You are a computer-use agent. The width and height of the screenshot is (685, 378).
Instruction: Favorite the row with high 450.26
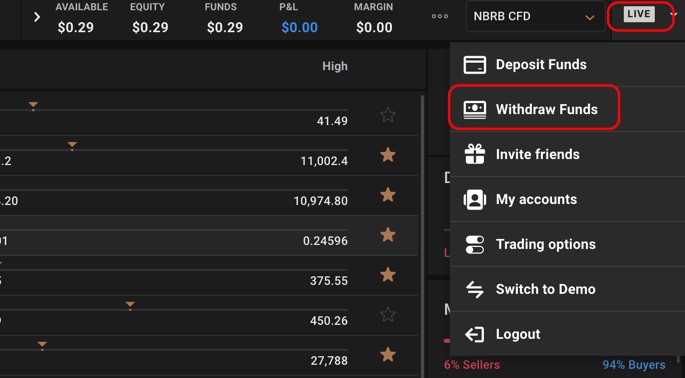pyautogui.click(x=388, y=315)
